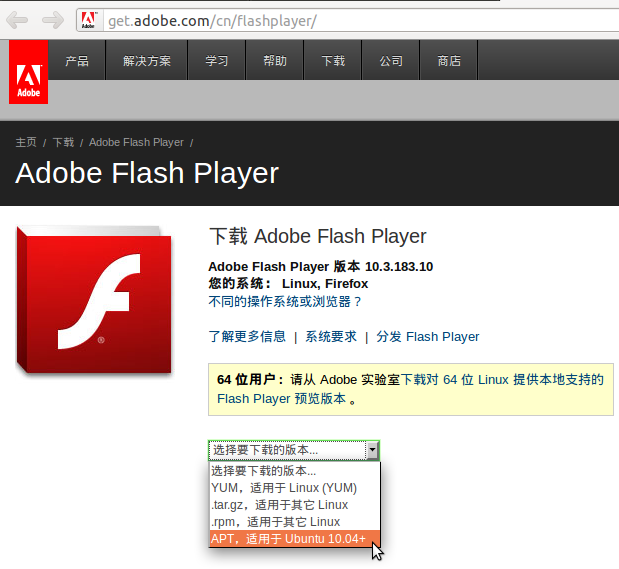Click the large Adobe Flash Player page title
The height and width of the screenshot is (569, 619).
147,173
